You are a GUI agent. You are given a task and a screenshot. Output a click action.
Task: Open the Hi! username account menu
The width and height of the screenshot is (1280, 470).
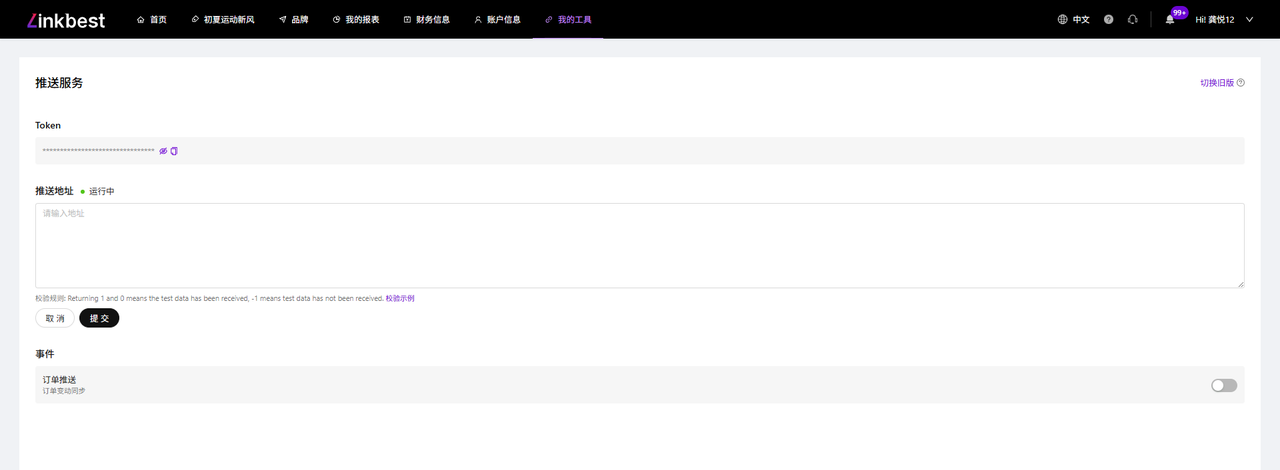1215,19
